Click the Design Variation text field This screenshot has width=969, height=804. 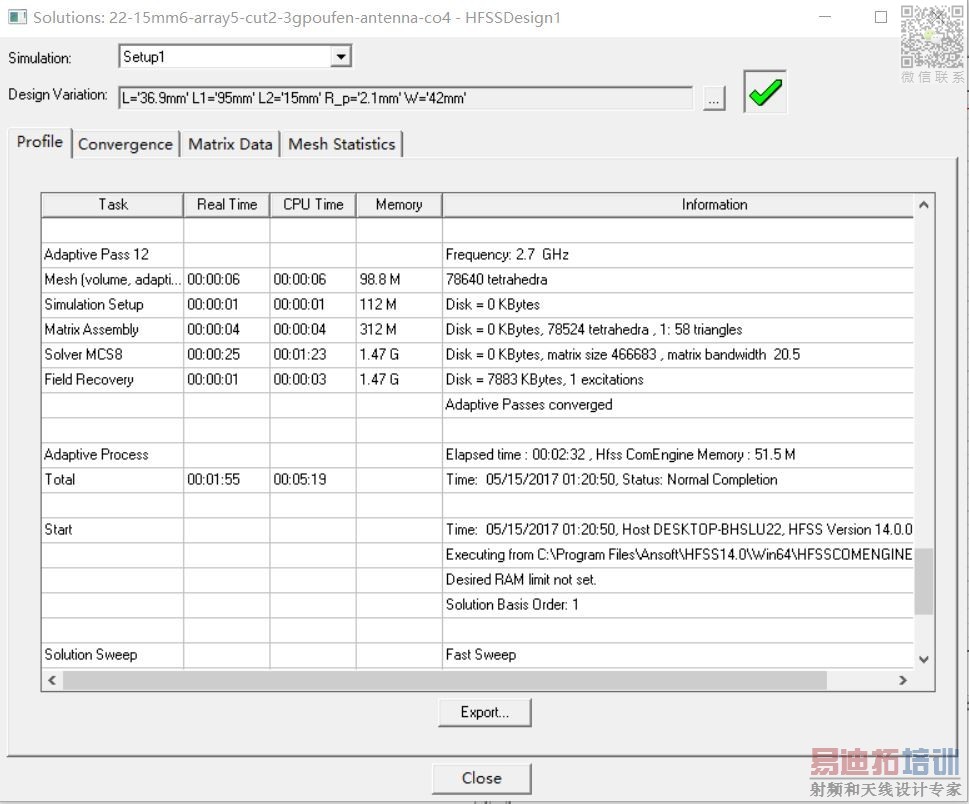tap(405, 98)
